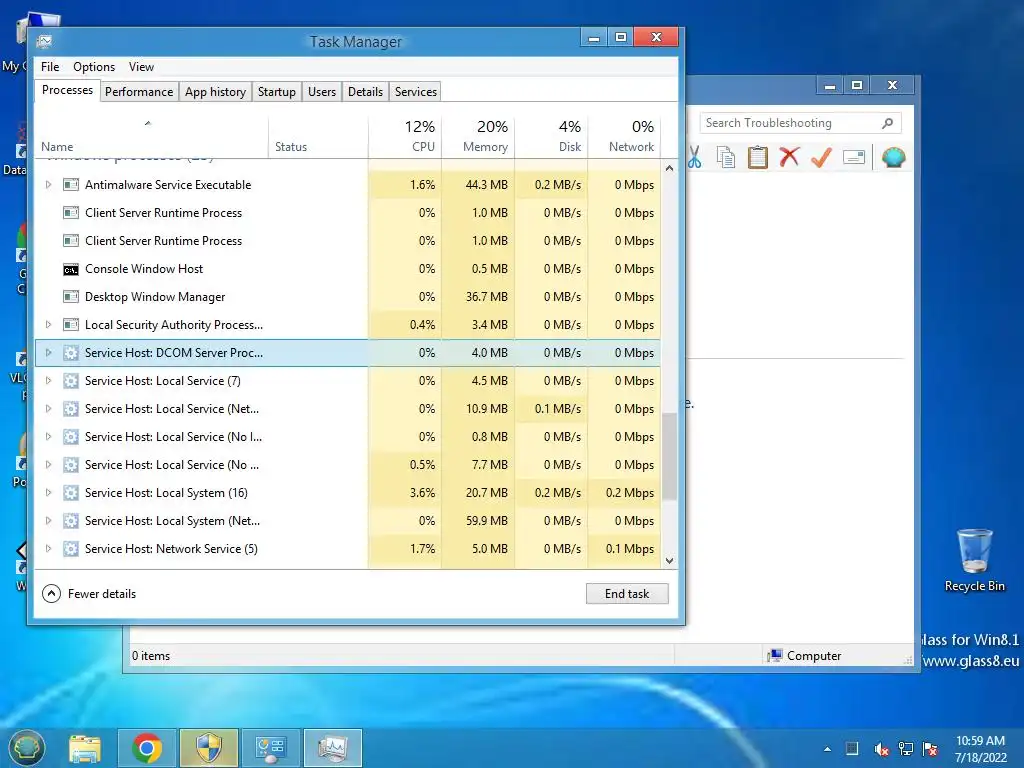Sort processes by the Network column header
Screen dimensions: 1024x768
pos(625,136)
